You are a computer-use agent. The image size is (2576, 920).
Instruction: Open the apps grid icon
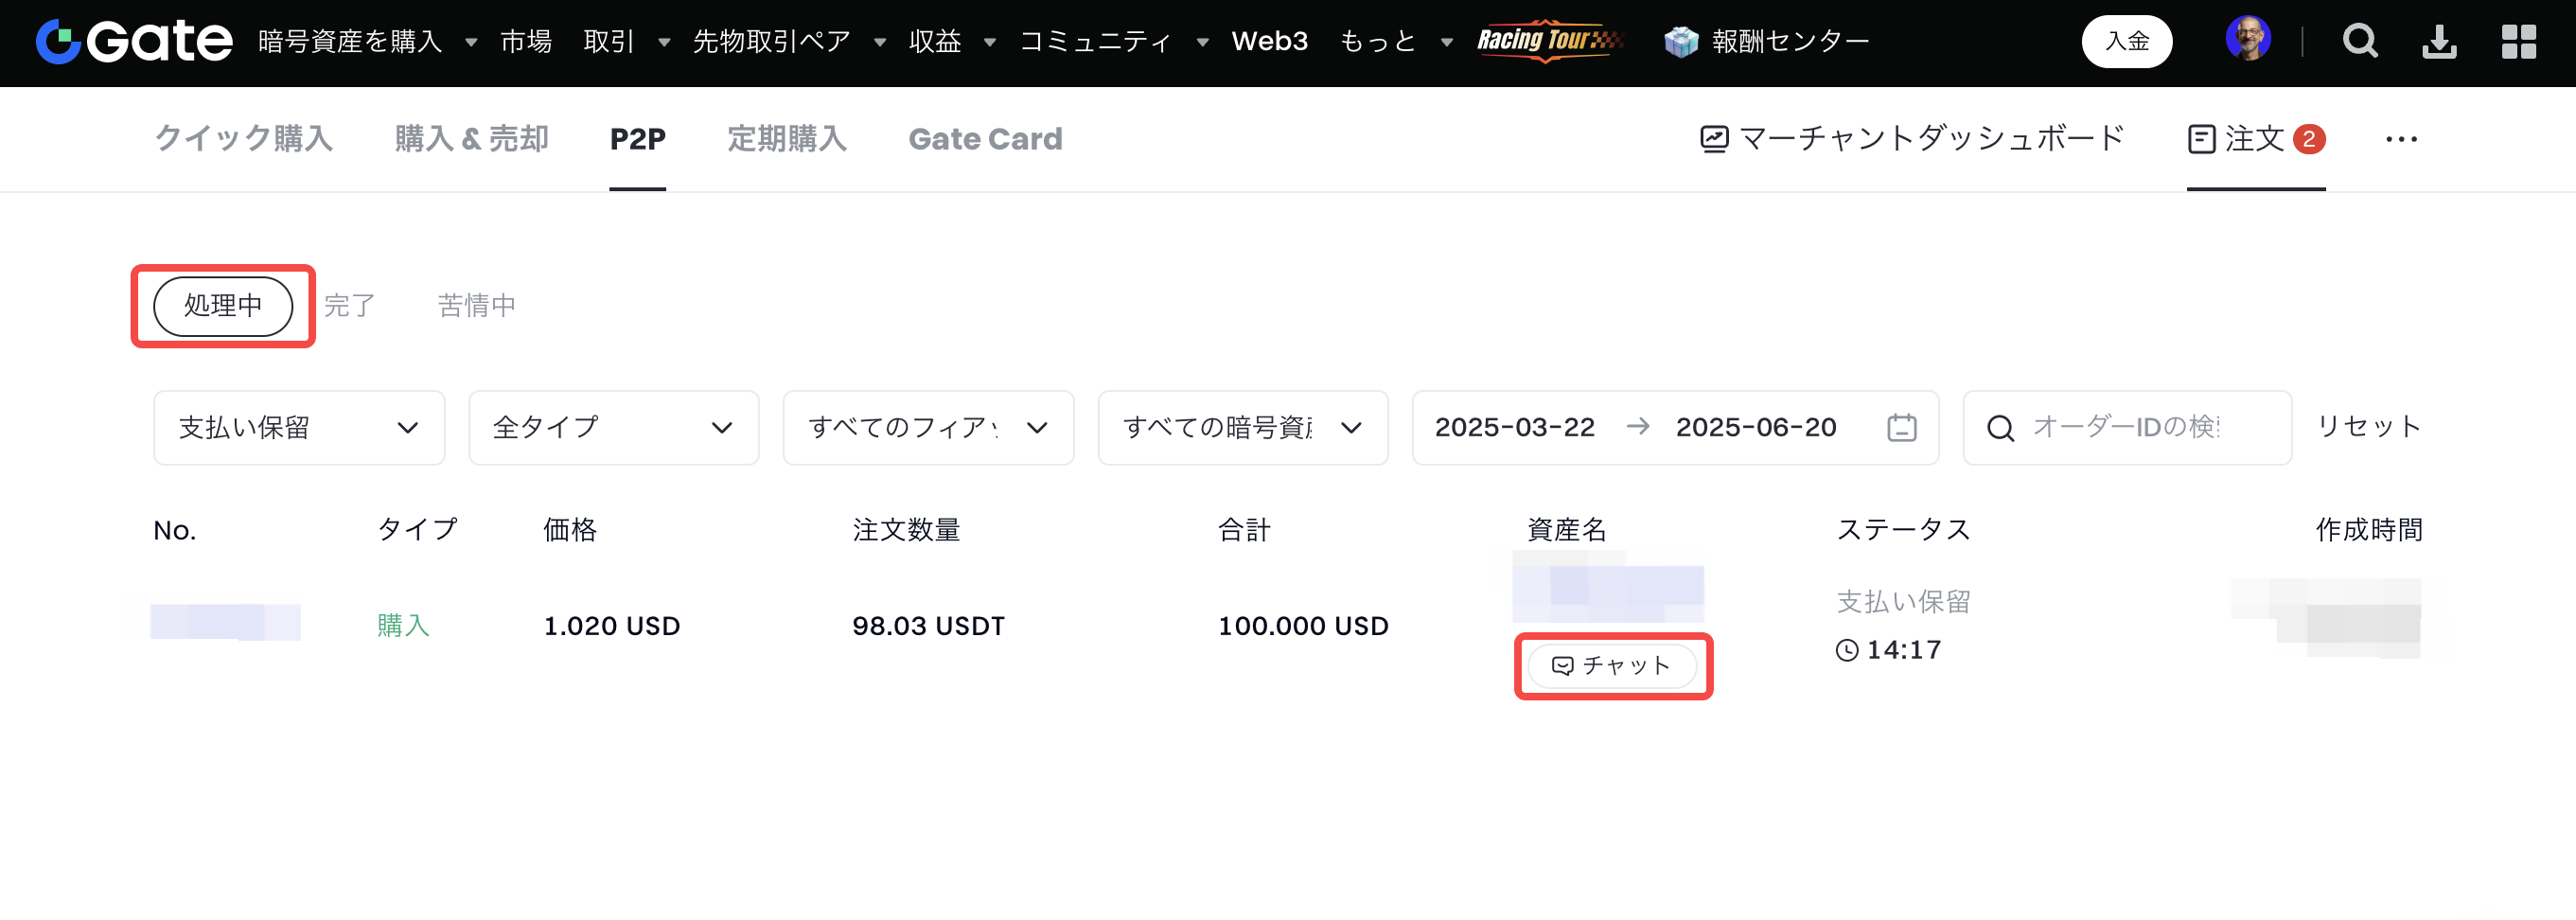(2518, 42)
